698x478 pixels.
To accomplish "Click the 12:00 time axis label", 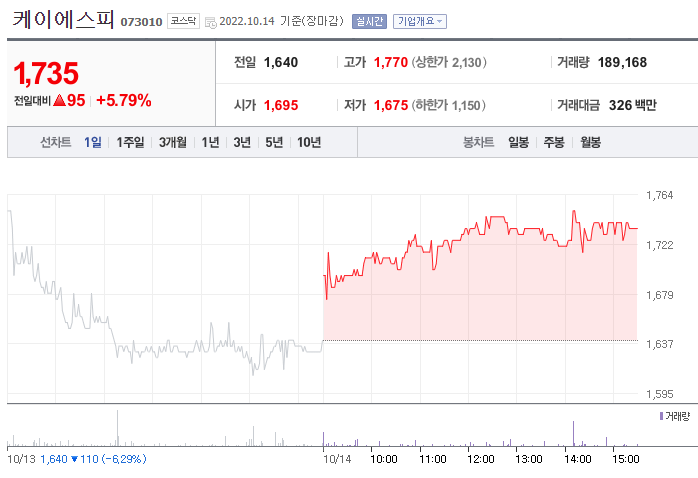I will 481,459.
